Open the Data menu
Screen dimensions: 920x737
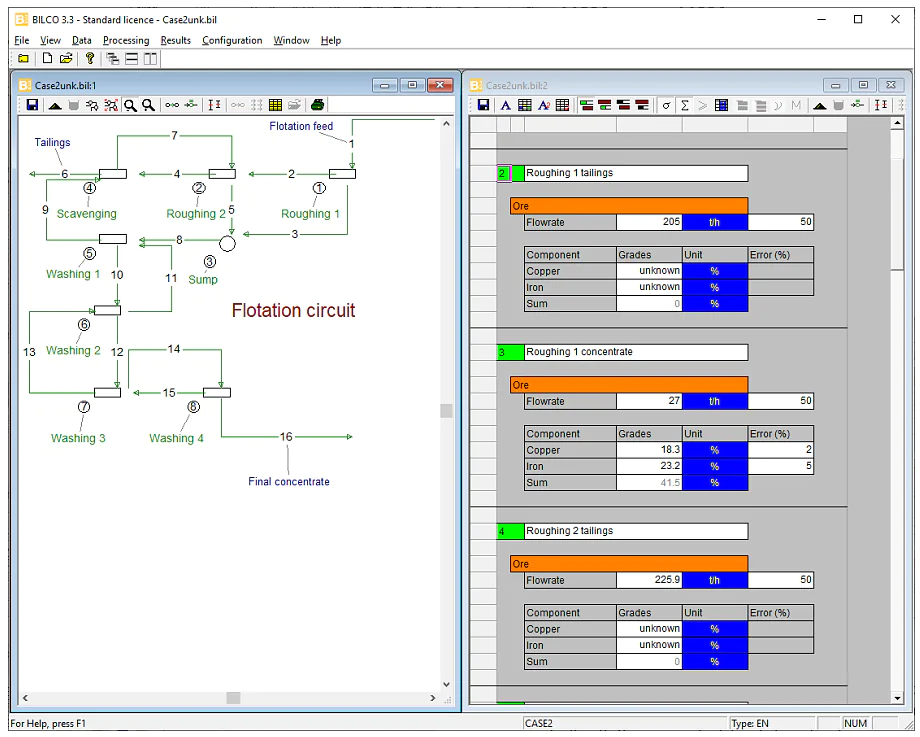[82, 40]
